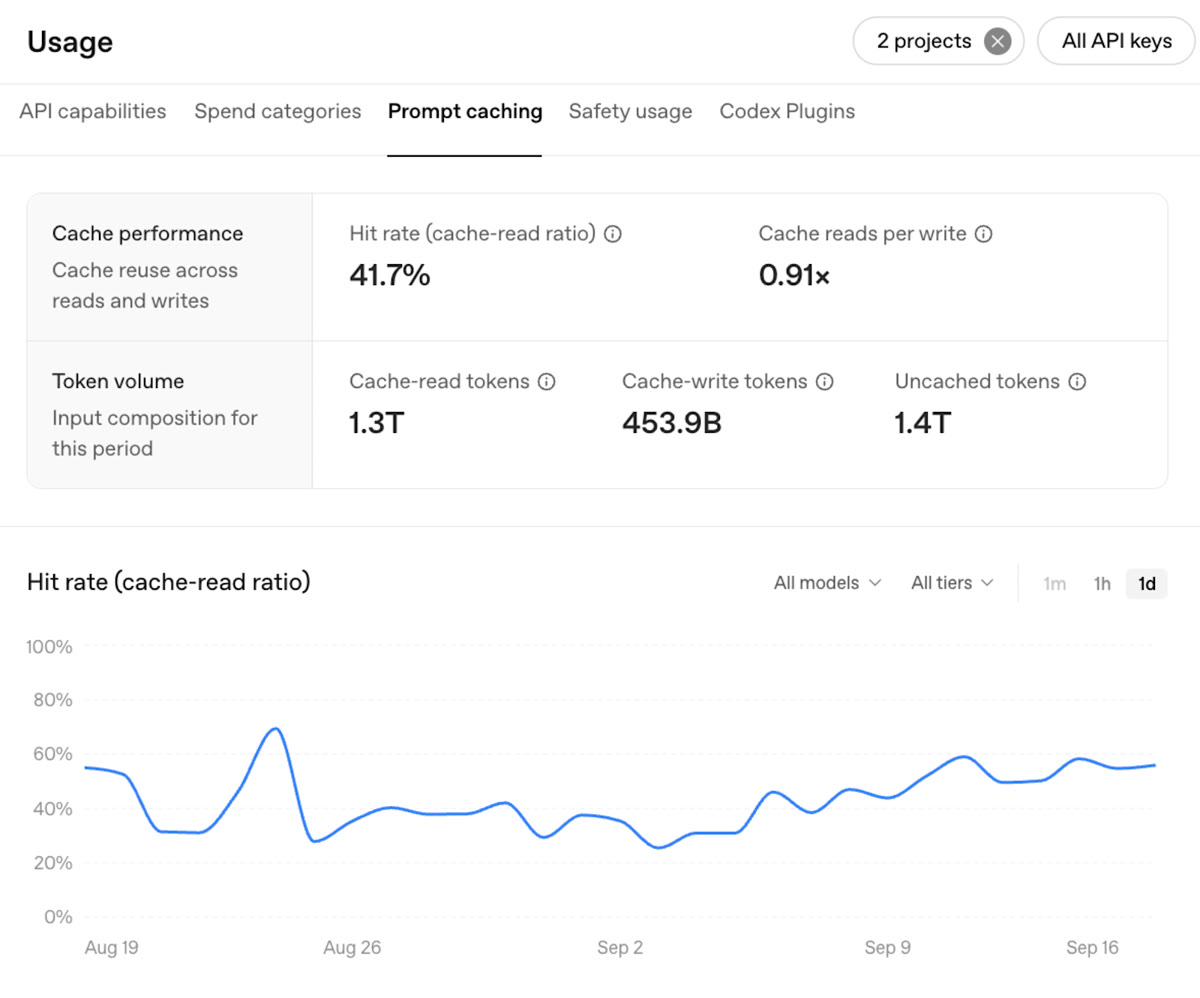Expand the All models dropdown
This screenshot has height=998, width=1200.
pos(828,583)
